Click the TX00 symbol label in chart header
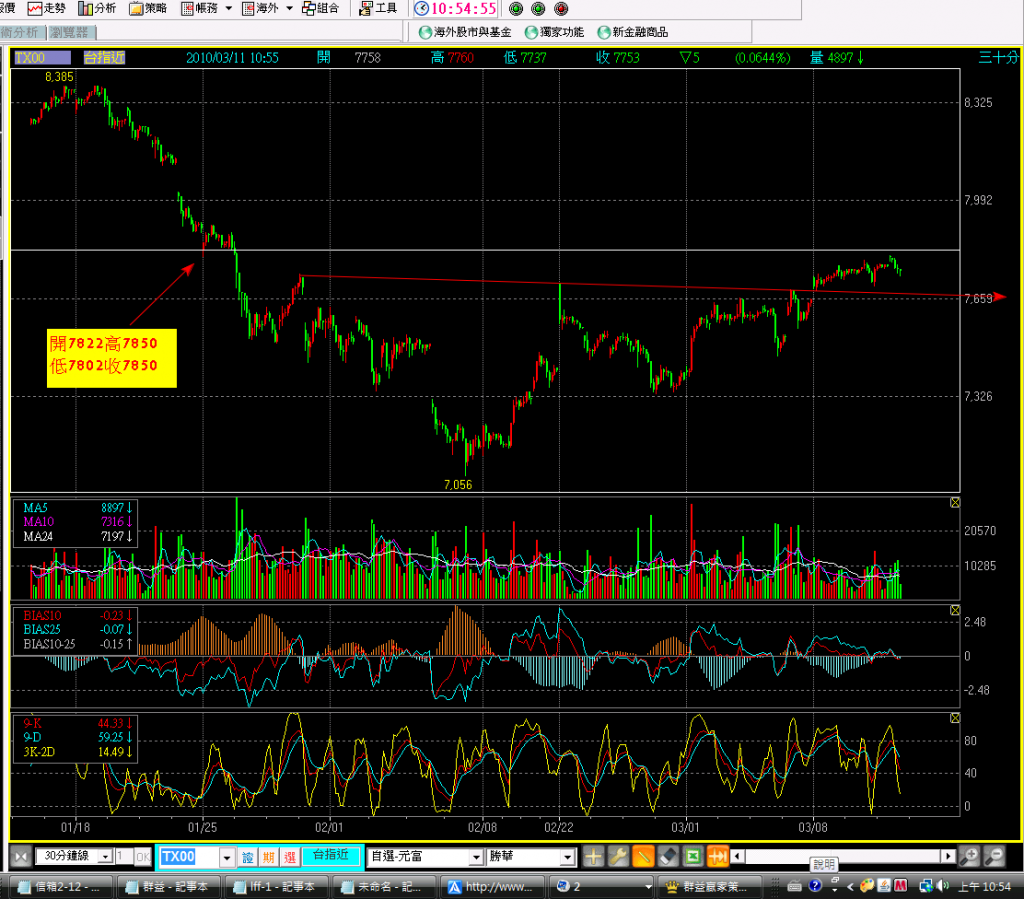 point(42,57)
